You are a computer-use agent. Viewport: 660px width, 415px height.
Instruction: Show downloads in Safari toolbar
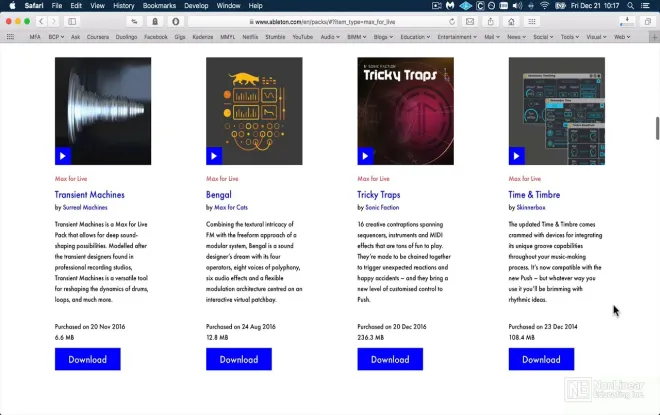627,21
